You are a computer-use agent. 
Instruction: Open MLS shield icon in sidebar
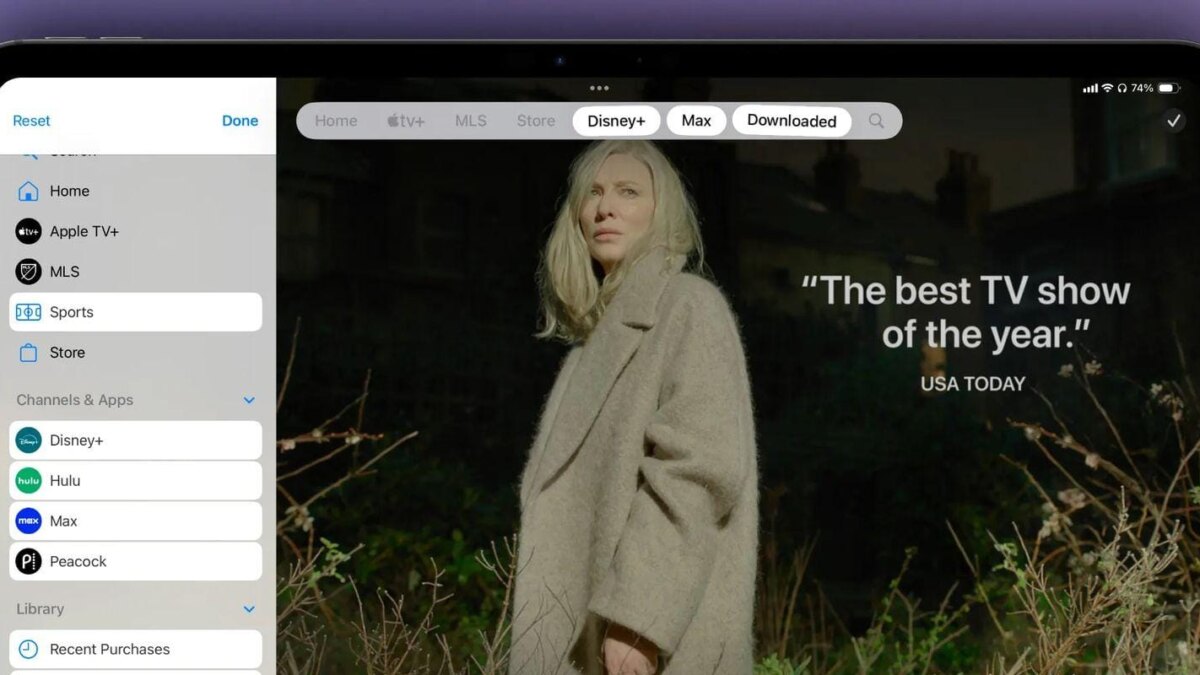tap(28, 272)
